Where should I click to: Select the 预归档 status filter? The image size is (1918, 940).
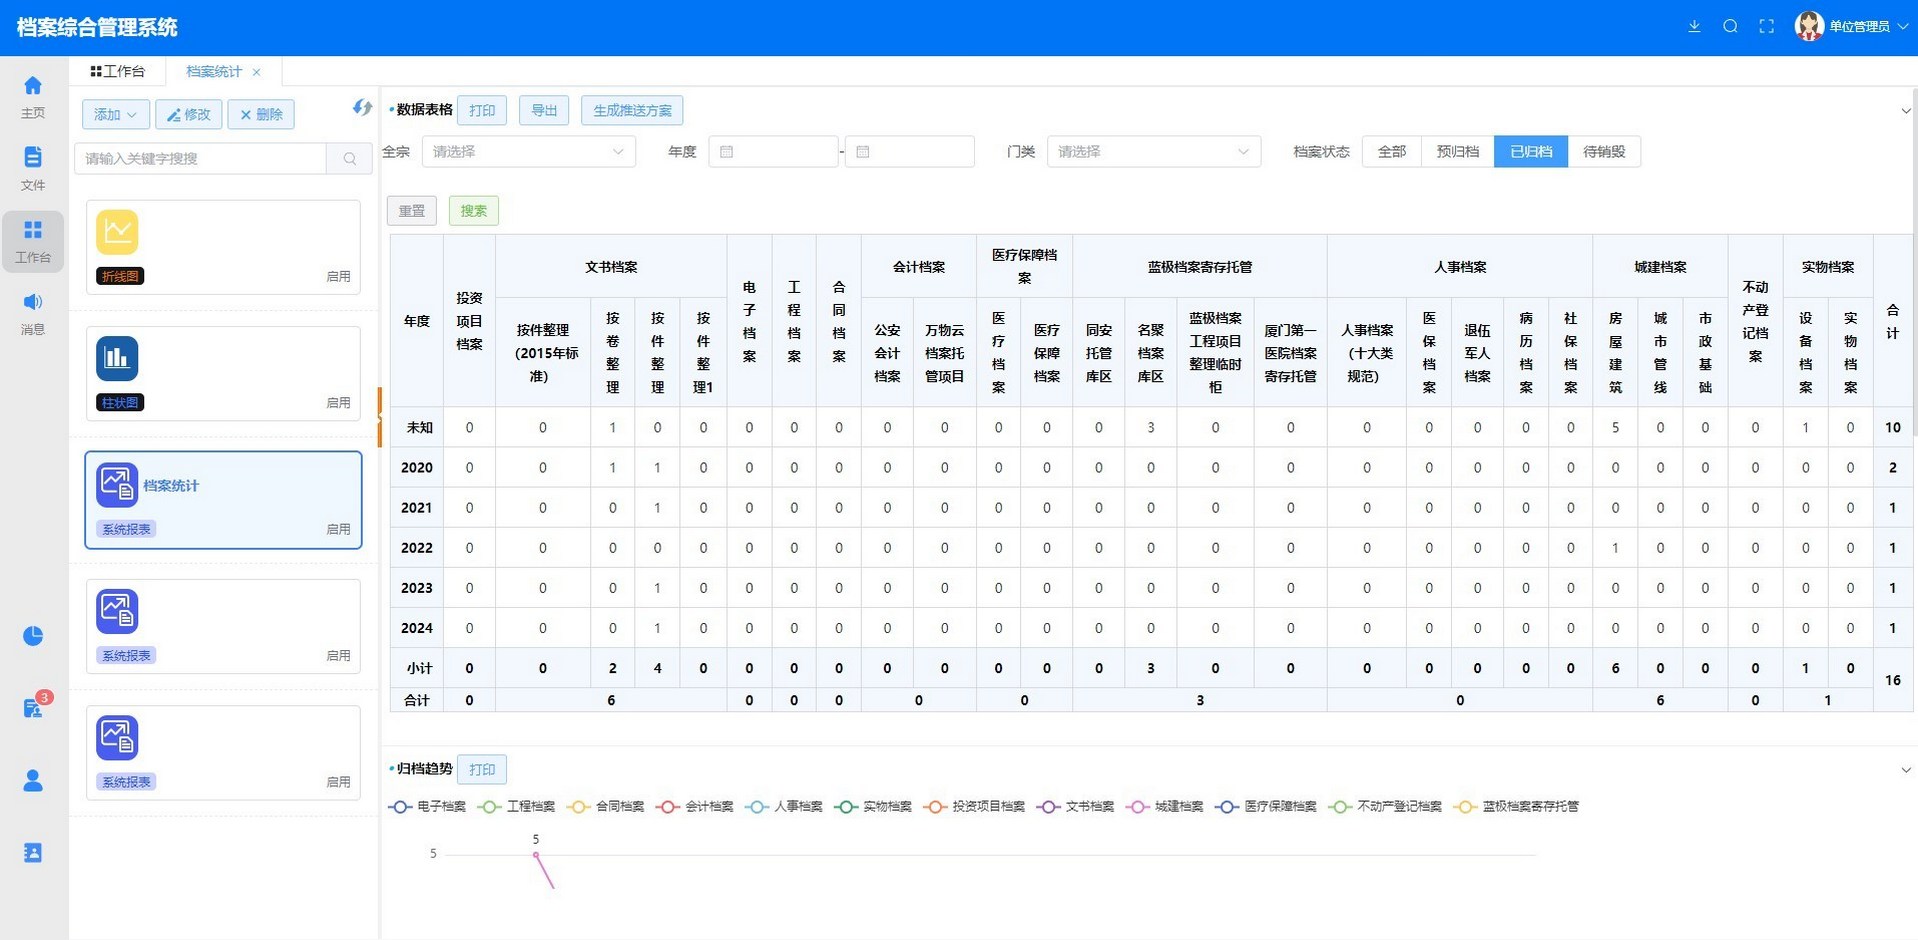(x=1457, y=152)
